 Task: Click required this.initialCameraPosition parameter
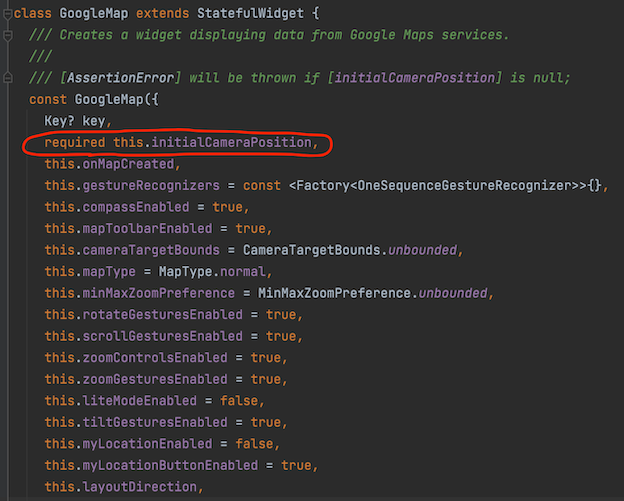(x=181, y=142)
